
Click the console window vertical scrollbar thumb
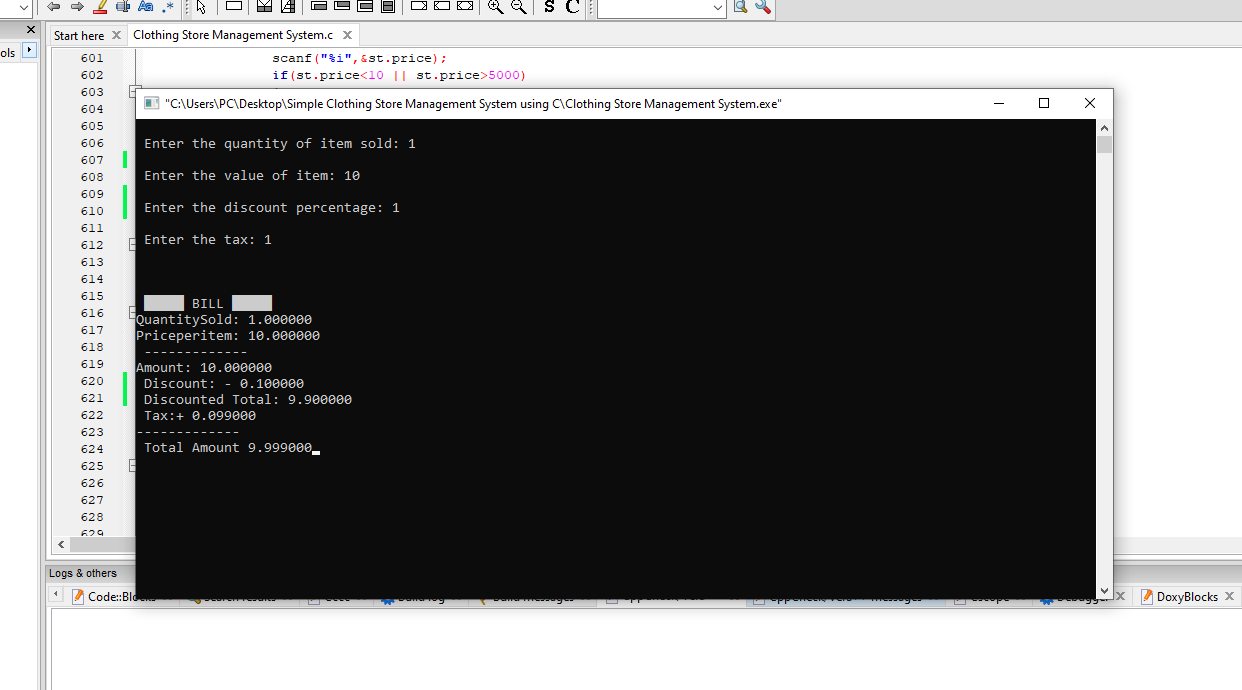1104,145
